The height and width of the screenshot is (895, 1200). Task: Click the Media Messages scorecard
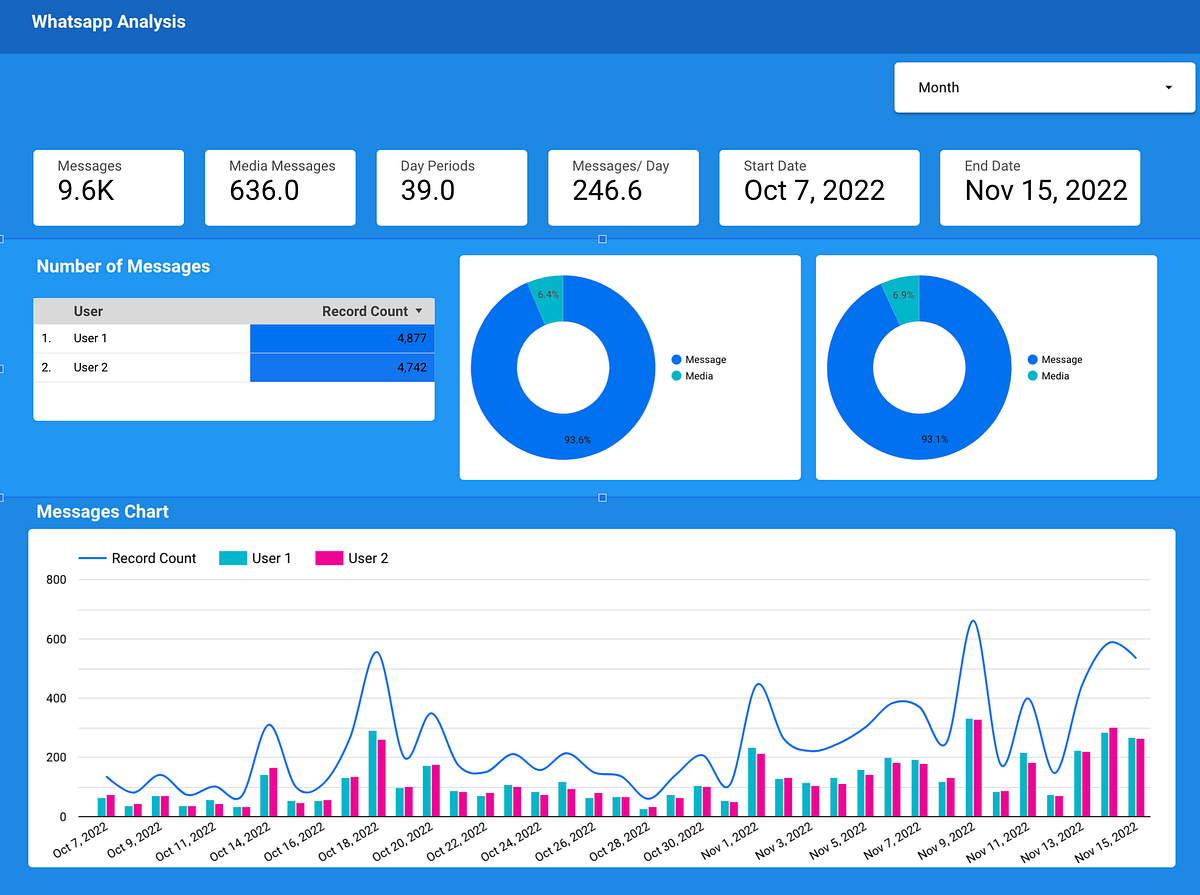point(280,187)
